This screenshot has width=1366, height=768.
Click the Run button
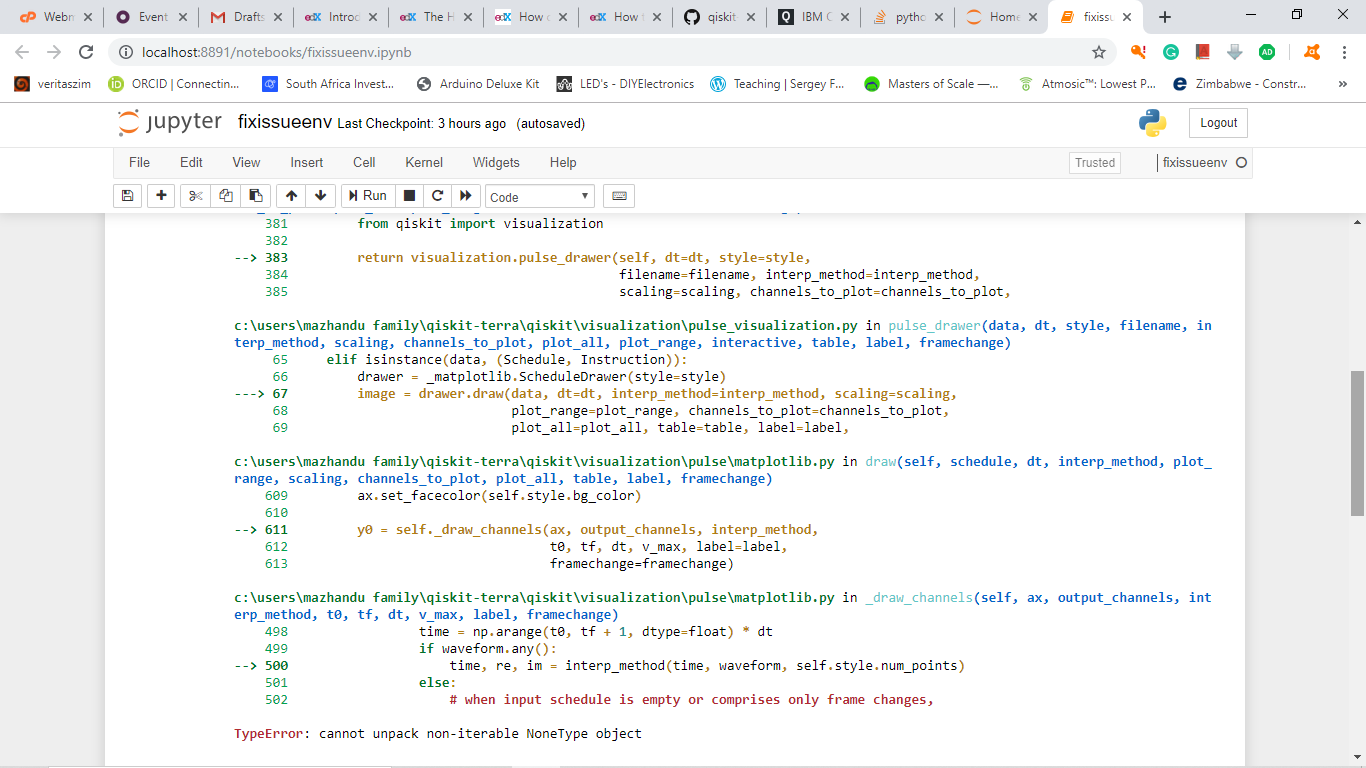coord(367,196)
